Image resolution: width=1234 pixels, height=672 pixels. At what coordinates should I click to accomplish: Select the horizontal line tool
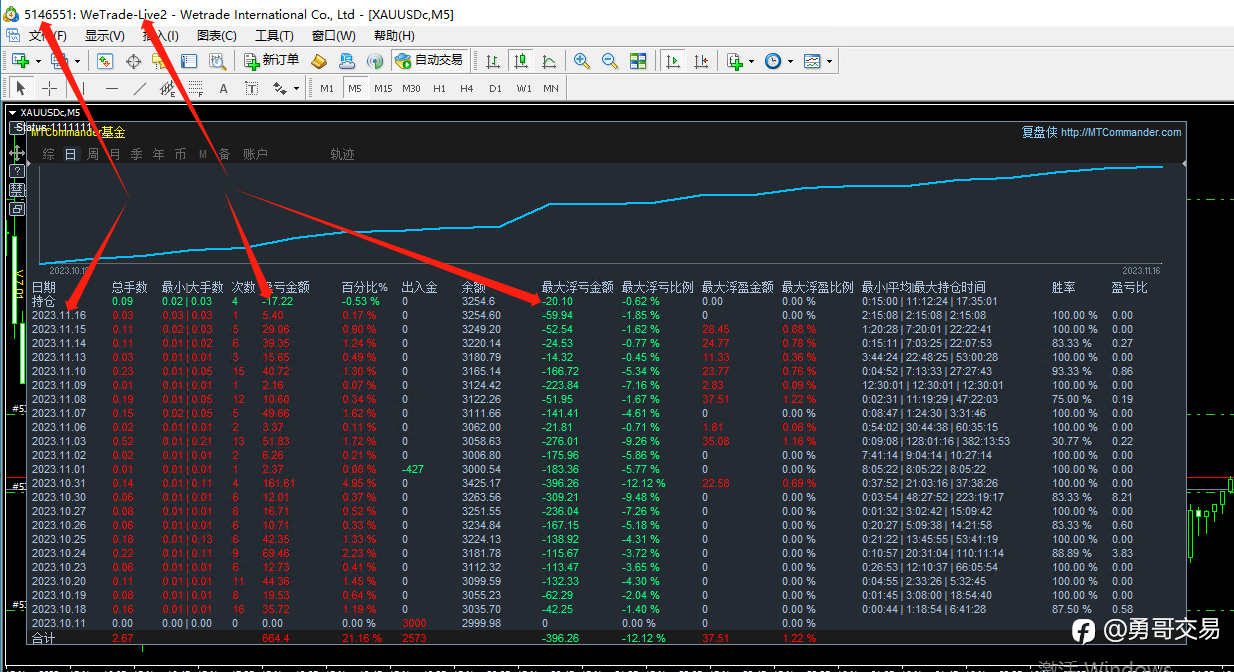(112, 88)
